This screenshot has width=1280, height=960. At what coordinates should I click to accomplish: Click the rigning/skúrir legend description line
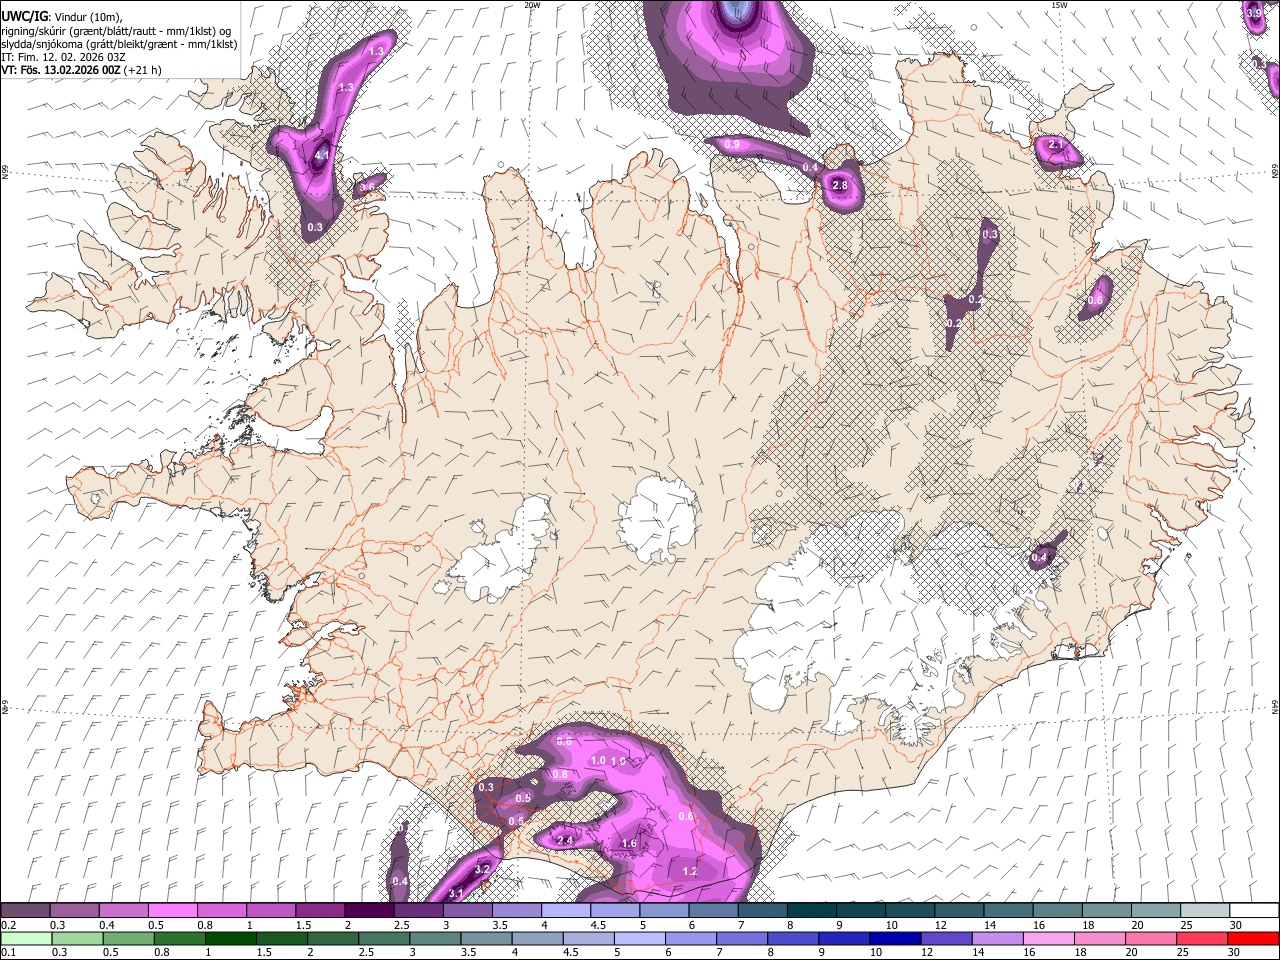116,31
